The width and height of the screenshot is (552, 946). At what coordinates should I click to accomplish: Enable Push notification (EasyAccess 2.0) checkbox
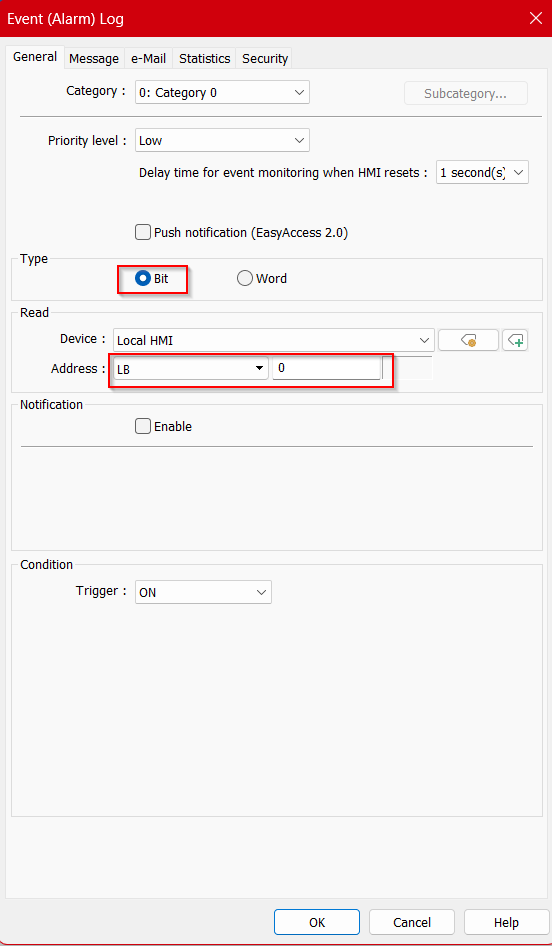[241, 233]
